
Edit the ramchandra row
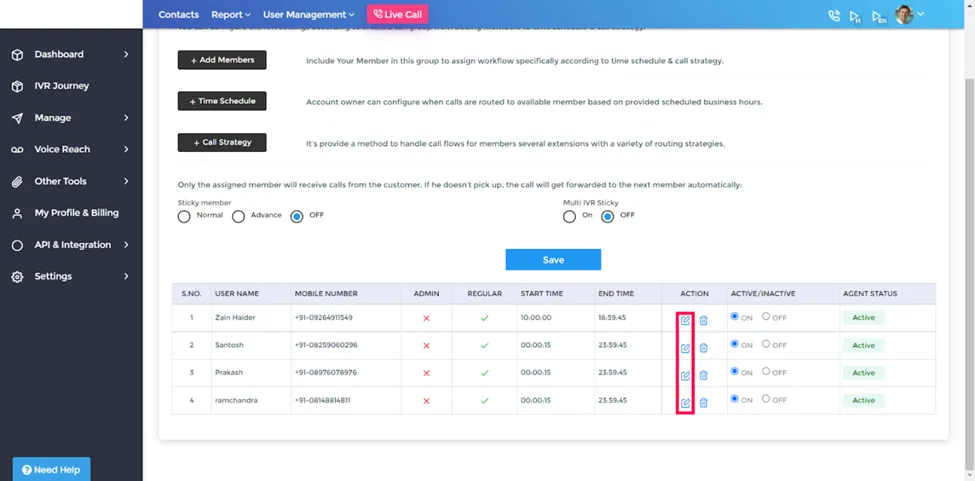click(x=685, y=403)
